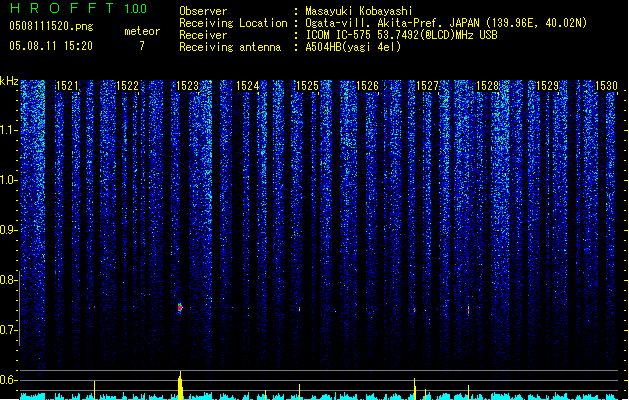Click the 1522 time marker
The width and height of the screenshot is (629, 400).
[127, 86]
